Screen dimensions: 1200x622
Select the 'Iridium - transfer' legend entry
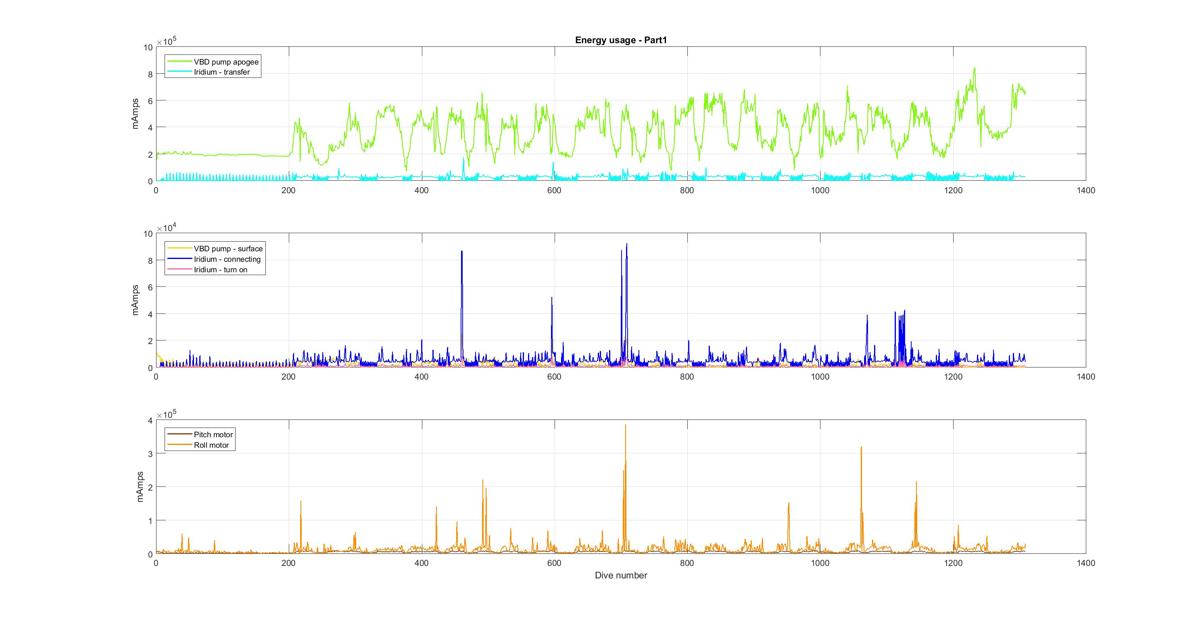point(222,71)
